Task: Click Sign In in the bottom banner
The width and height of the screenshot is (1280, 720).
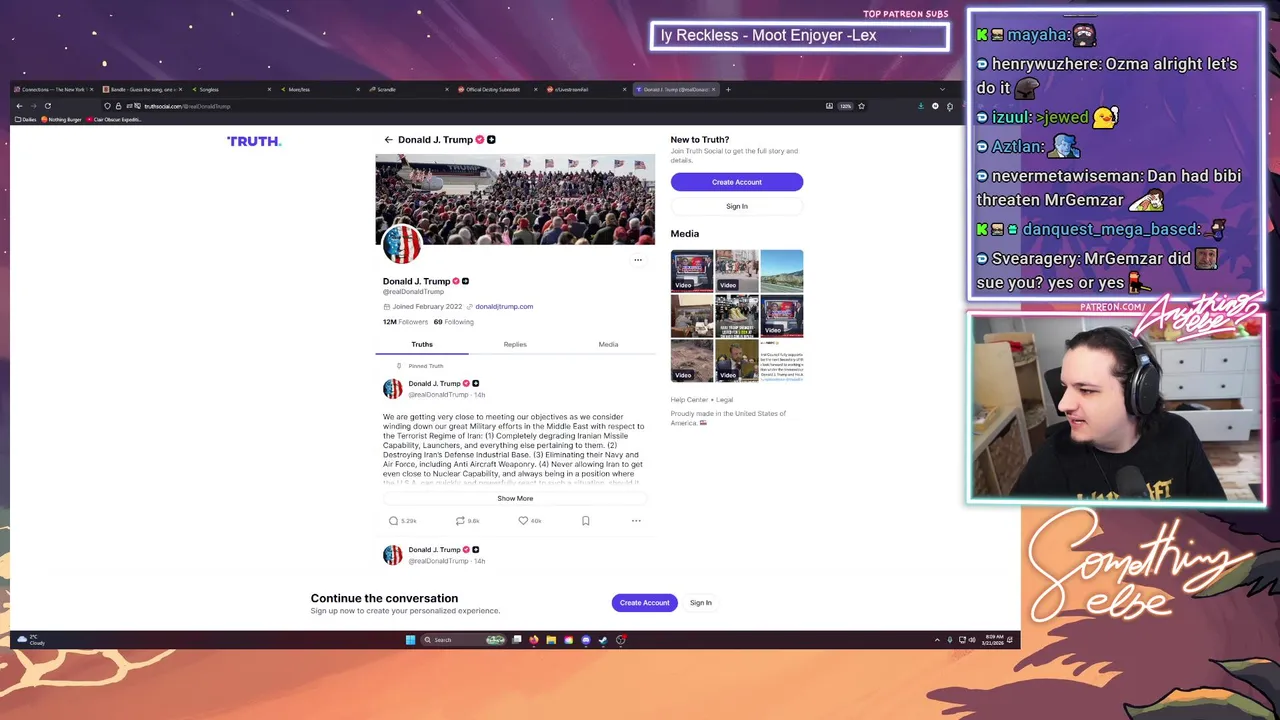Action: point(701,603)
